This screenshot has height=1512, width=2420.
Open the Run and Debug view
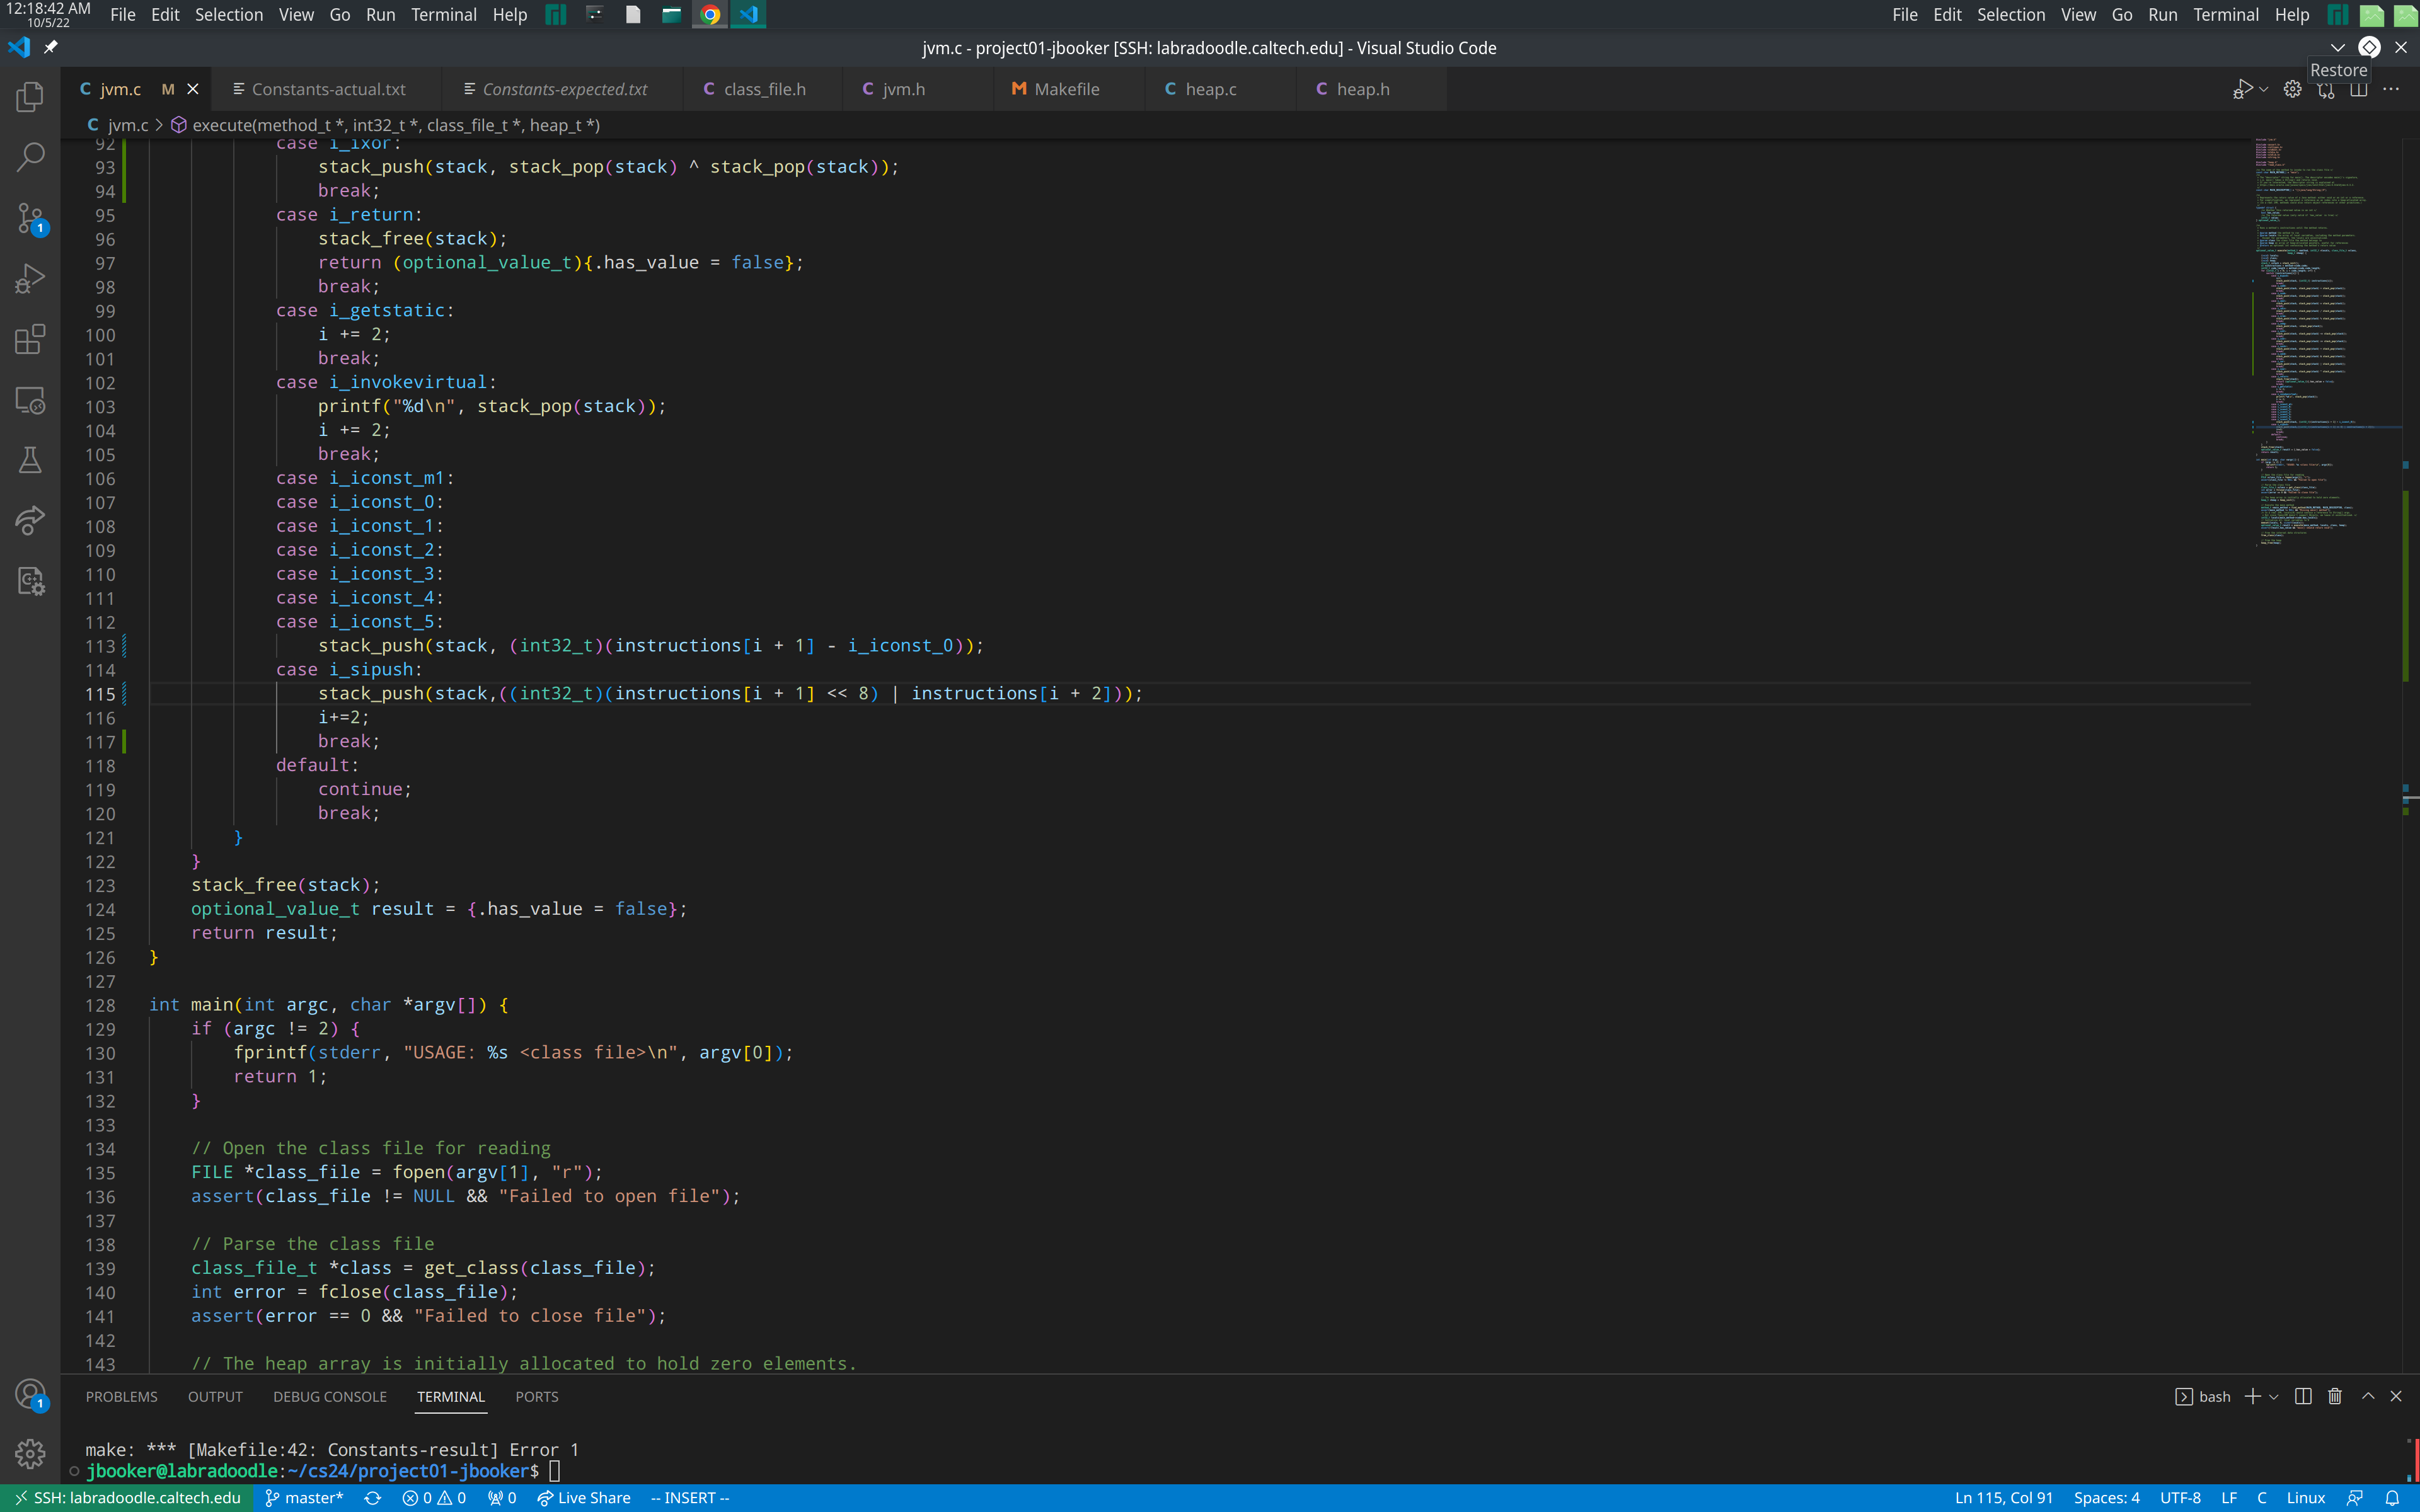coord(30,279)
